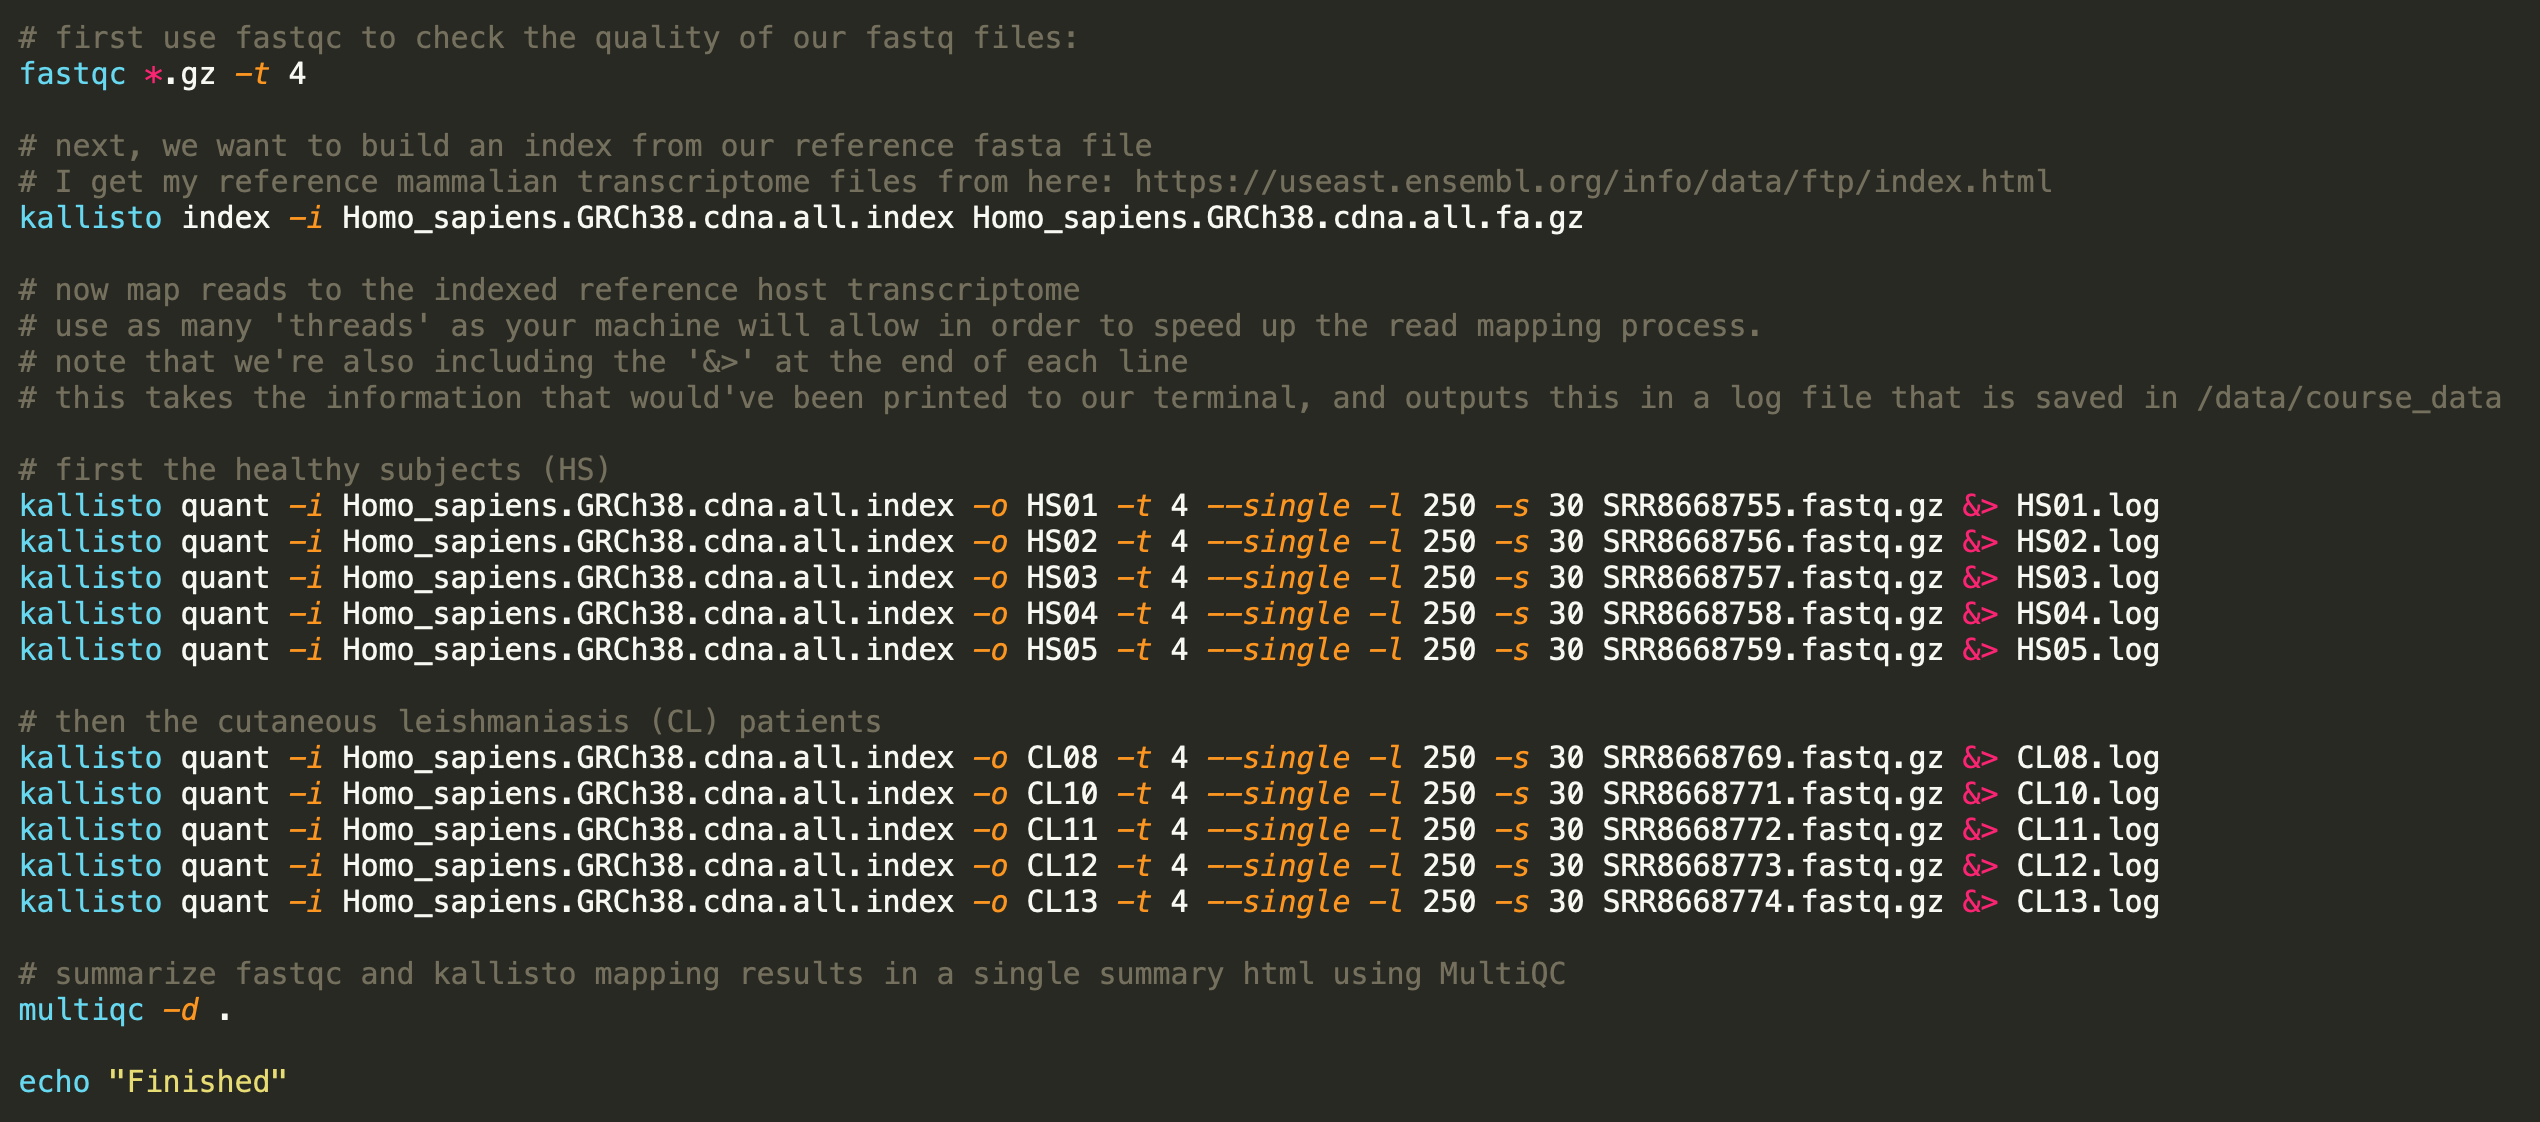Click the Homo_sapiens.GRCh38.cdna.all.fa.gz filename
Image resolution: width=2540 pixels, height=1122 pixels.
[x=1278, y=219]
